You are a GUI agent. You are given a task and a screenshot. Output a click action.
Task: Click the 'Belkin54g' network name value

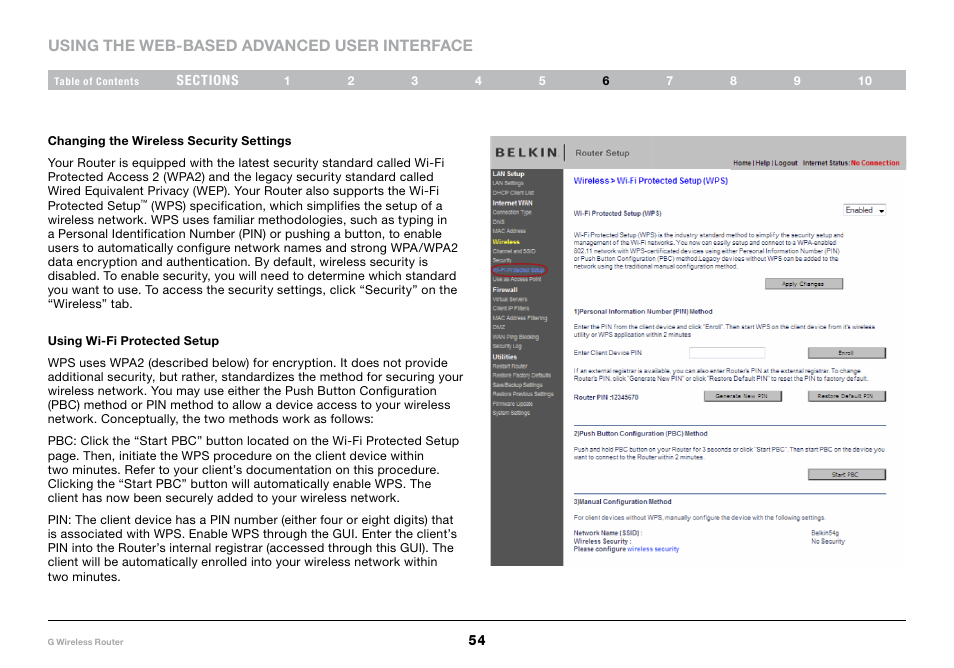825,533
